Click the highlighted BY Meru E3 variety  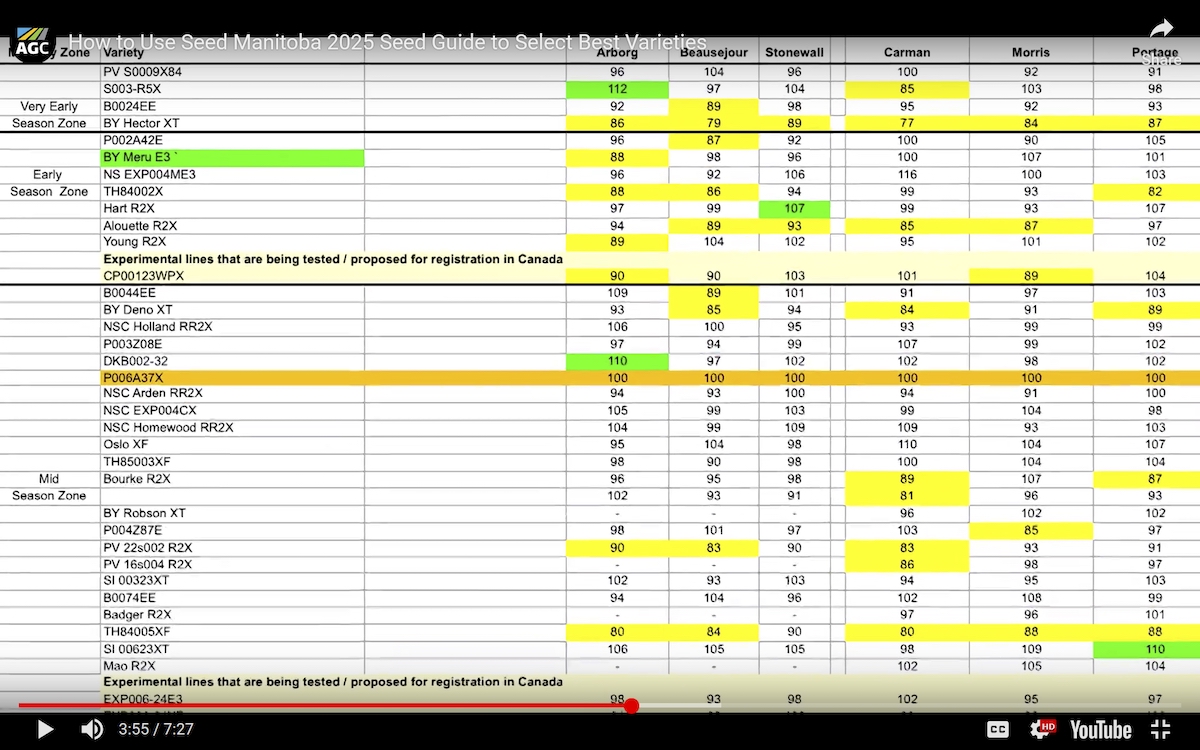pyautogui.click(x=232, y=157)
